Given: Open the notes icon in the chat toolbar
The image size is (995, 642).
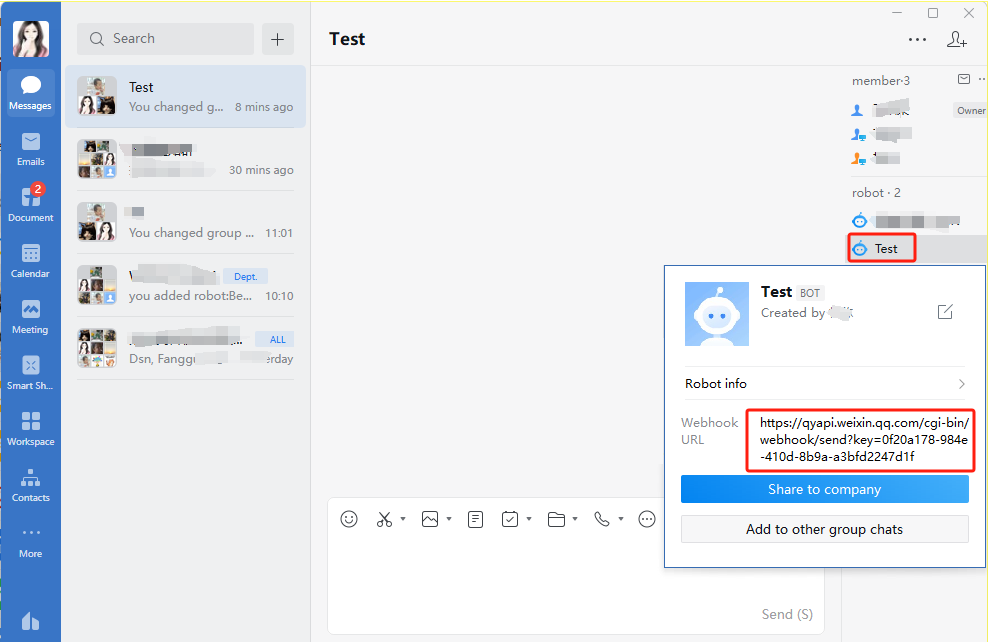Looking at the screenshot, I should [x=475, y=518].
